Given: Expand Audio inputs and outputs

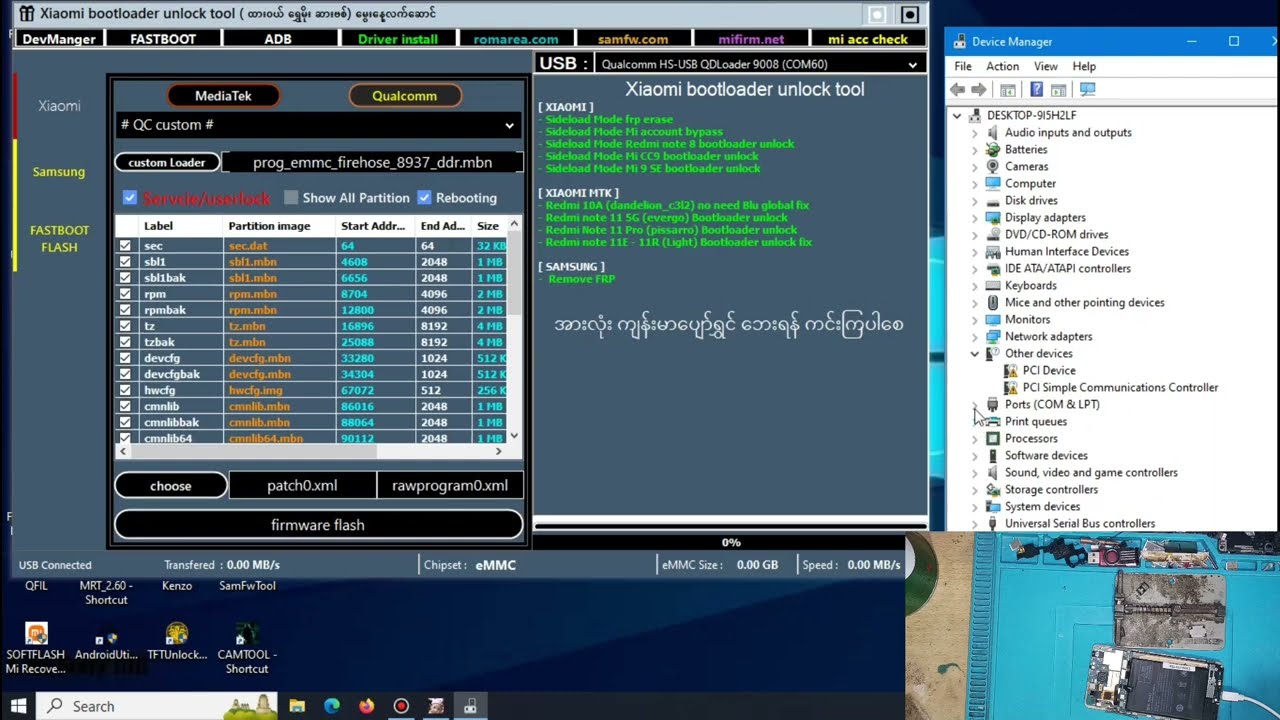Looking at the screenshot, I should [x=975, y=132].
